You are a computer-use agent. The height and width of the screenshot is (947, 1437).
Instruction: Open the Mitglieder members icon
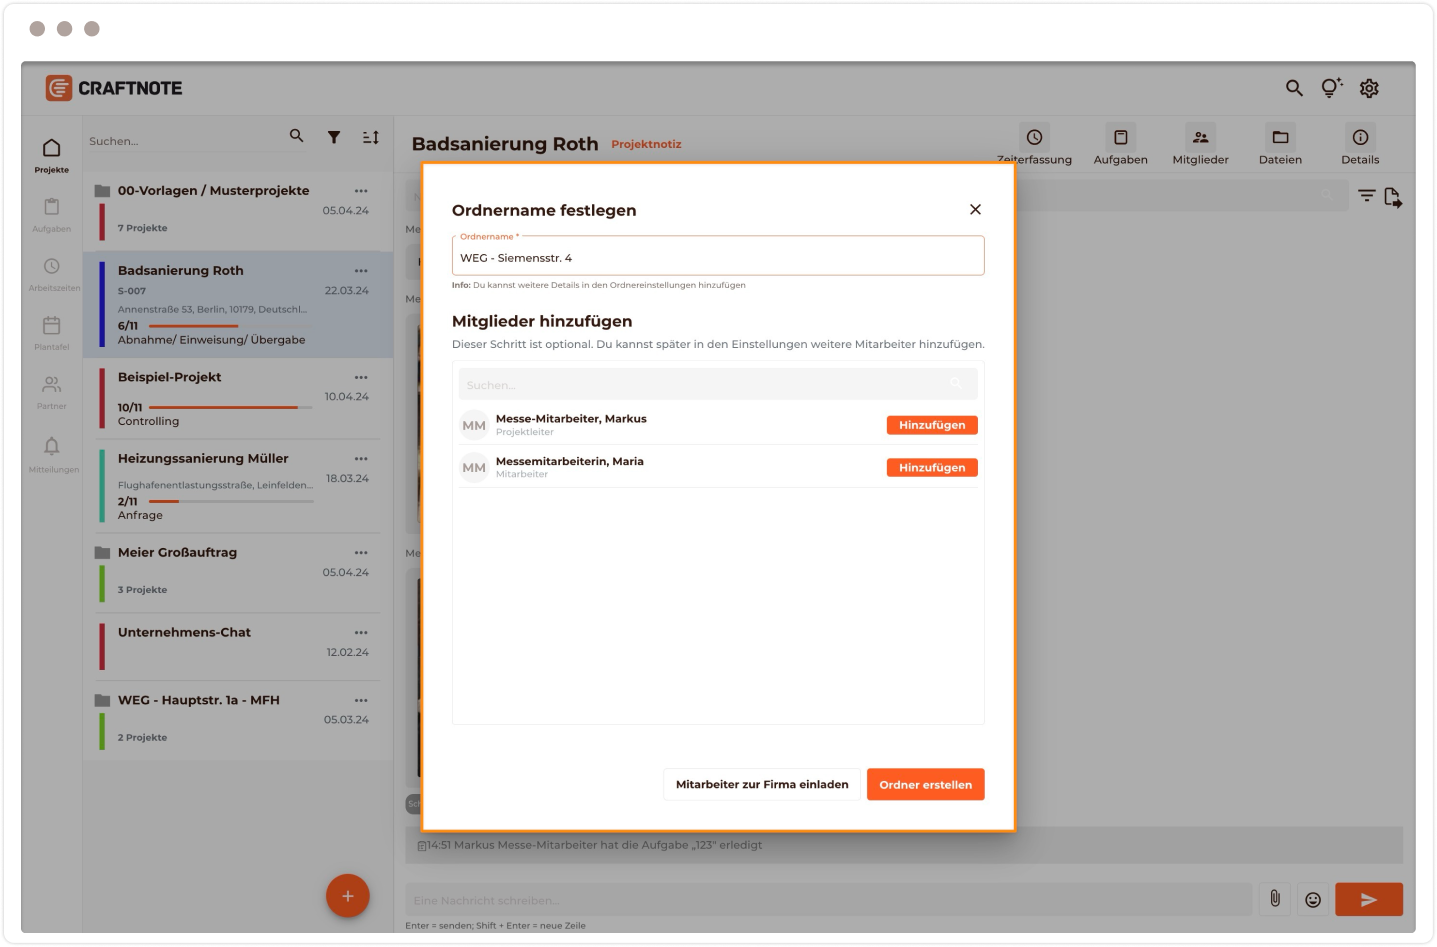click(1200, 138)
